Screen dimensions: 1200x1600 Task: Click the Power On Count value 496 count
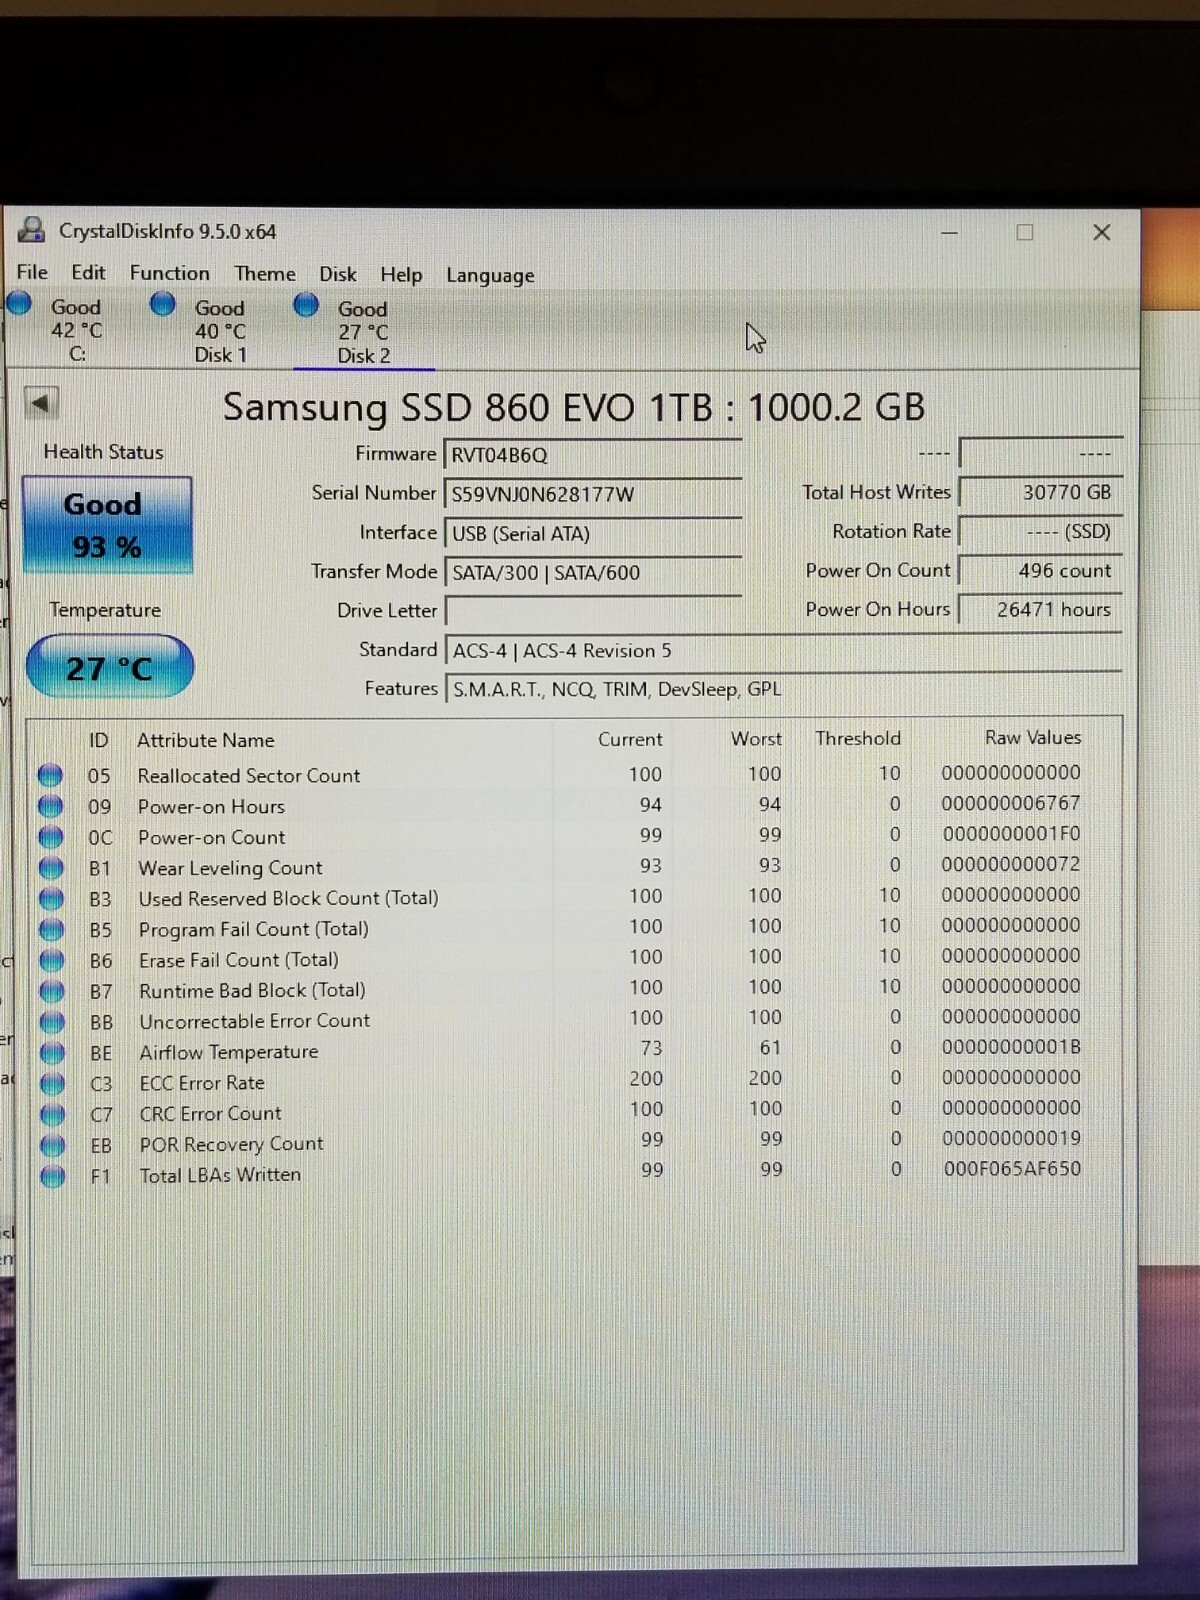[1040, 570]
